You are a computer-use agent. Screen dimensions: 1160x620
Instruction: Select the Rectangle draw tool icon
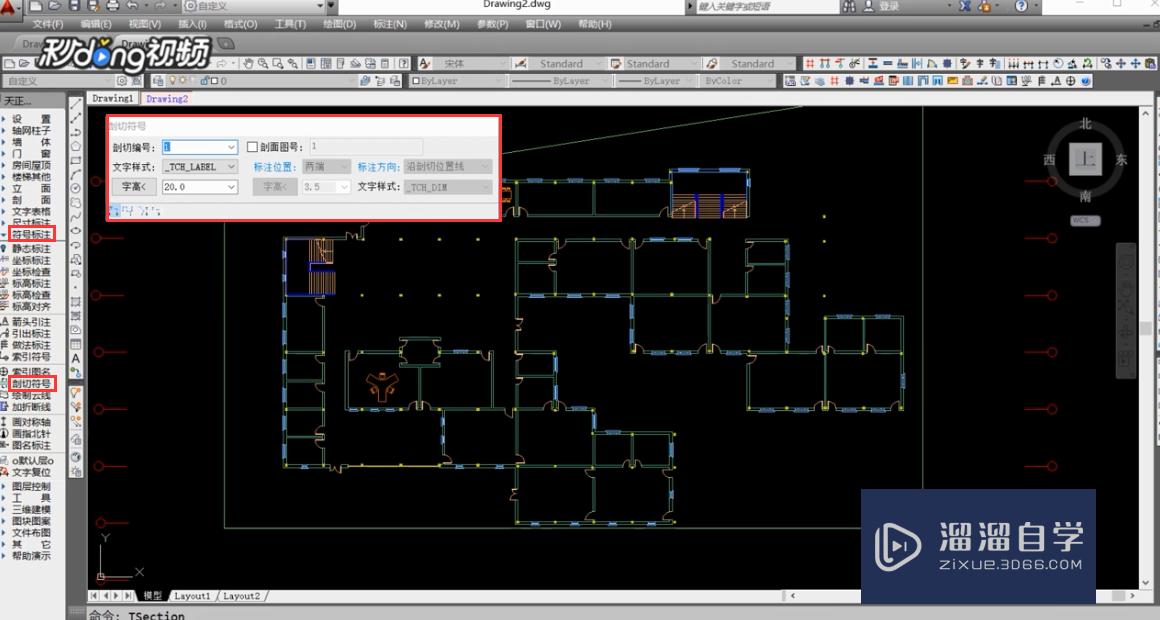(75, 161)
